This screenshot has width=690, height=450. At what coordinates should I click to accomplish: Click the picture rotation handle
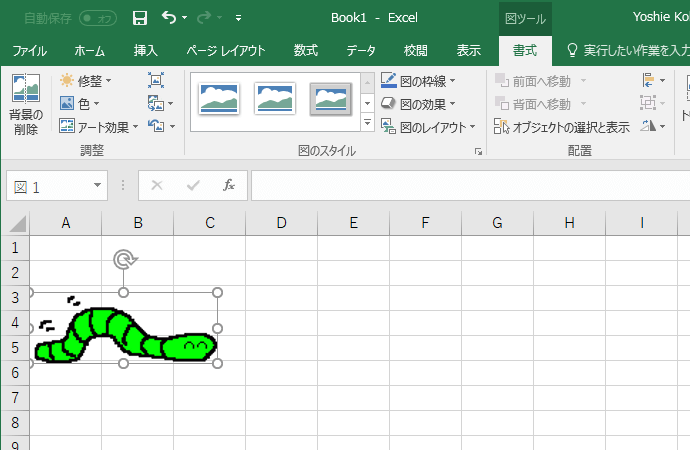pos(124,260)
